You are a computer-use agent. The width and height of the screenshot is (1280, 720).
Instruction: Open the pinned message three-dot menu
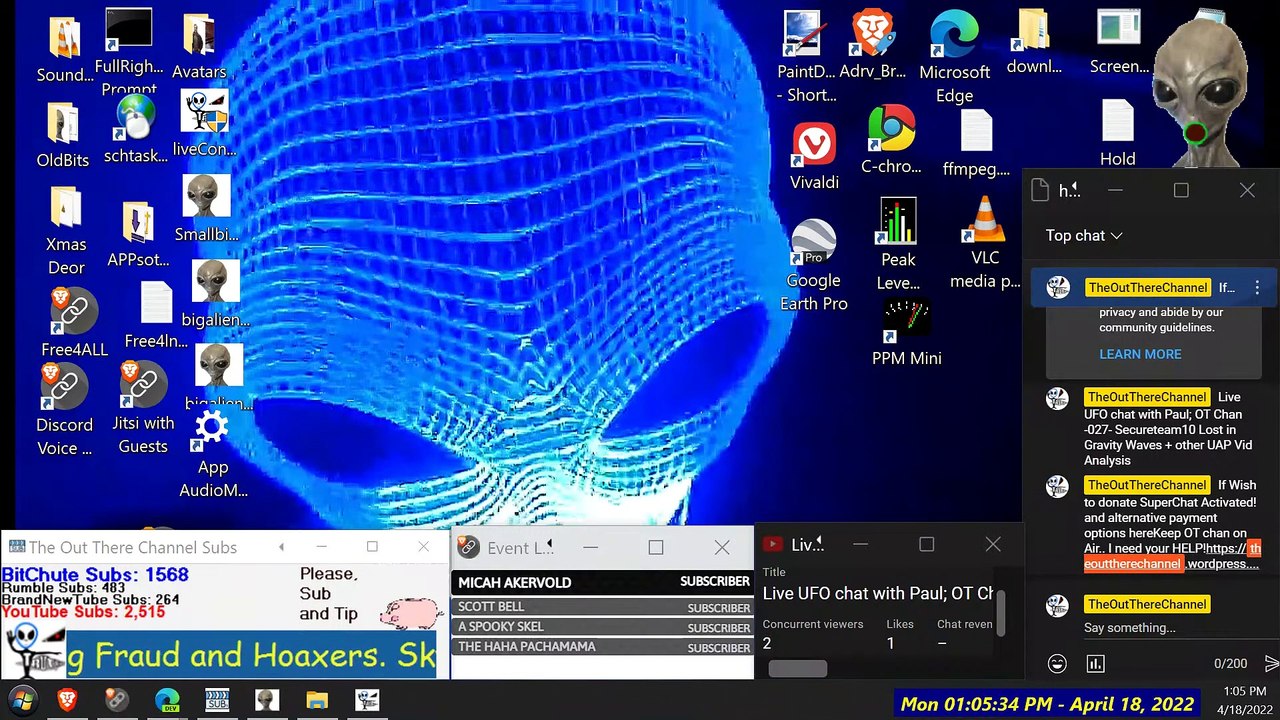[x=1257, y=287]
